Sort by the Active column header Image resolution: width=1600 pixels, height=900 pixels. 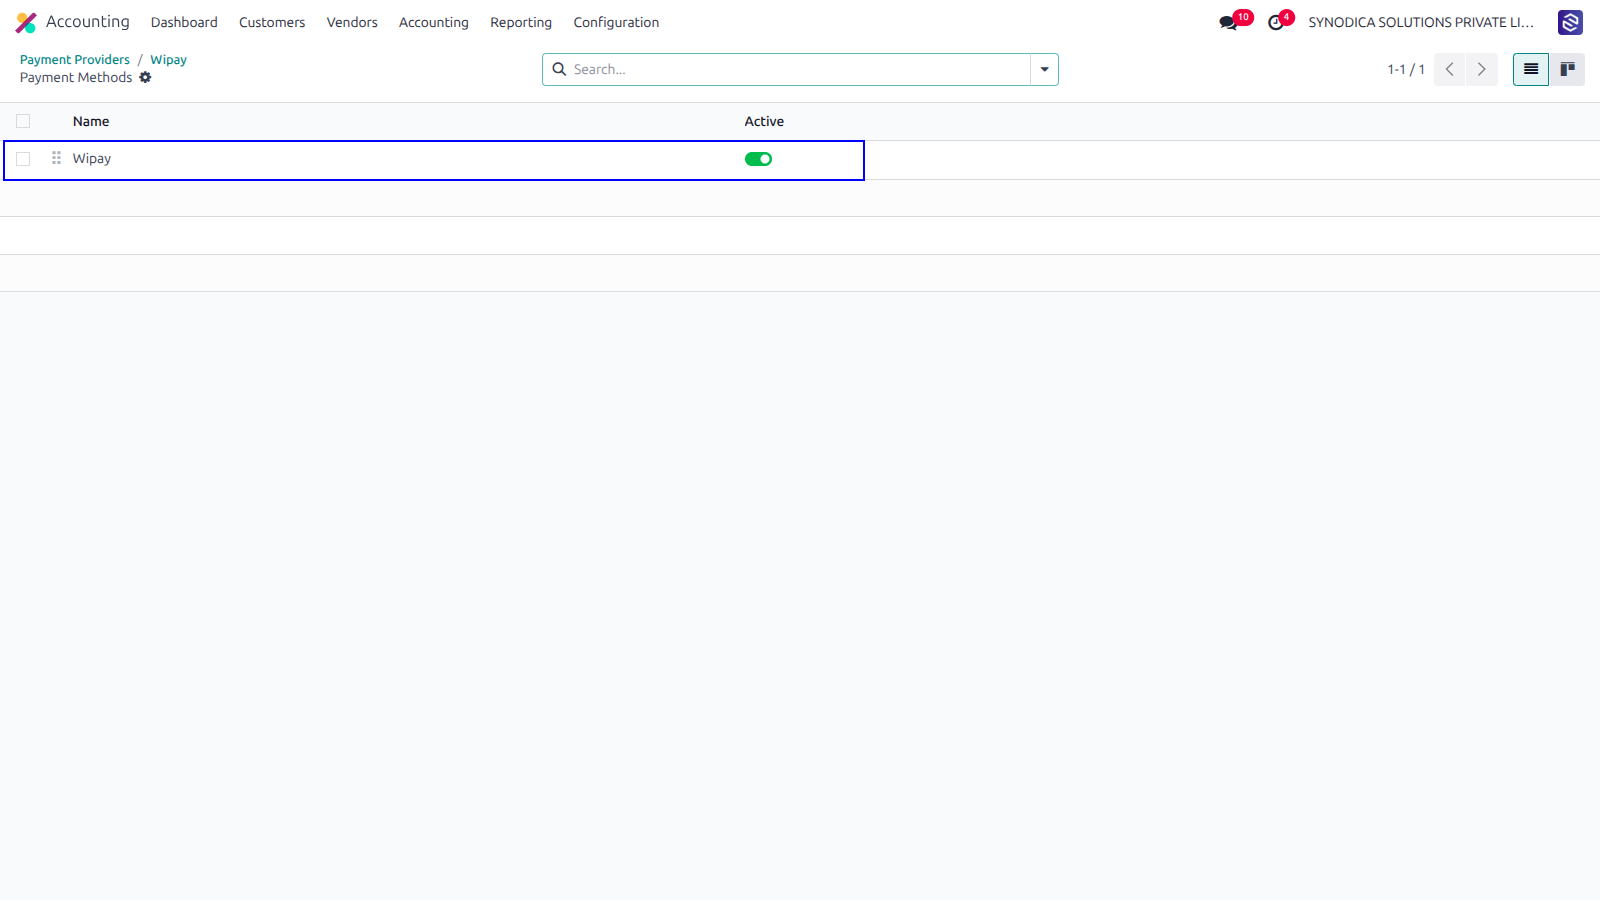point(764,121)
